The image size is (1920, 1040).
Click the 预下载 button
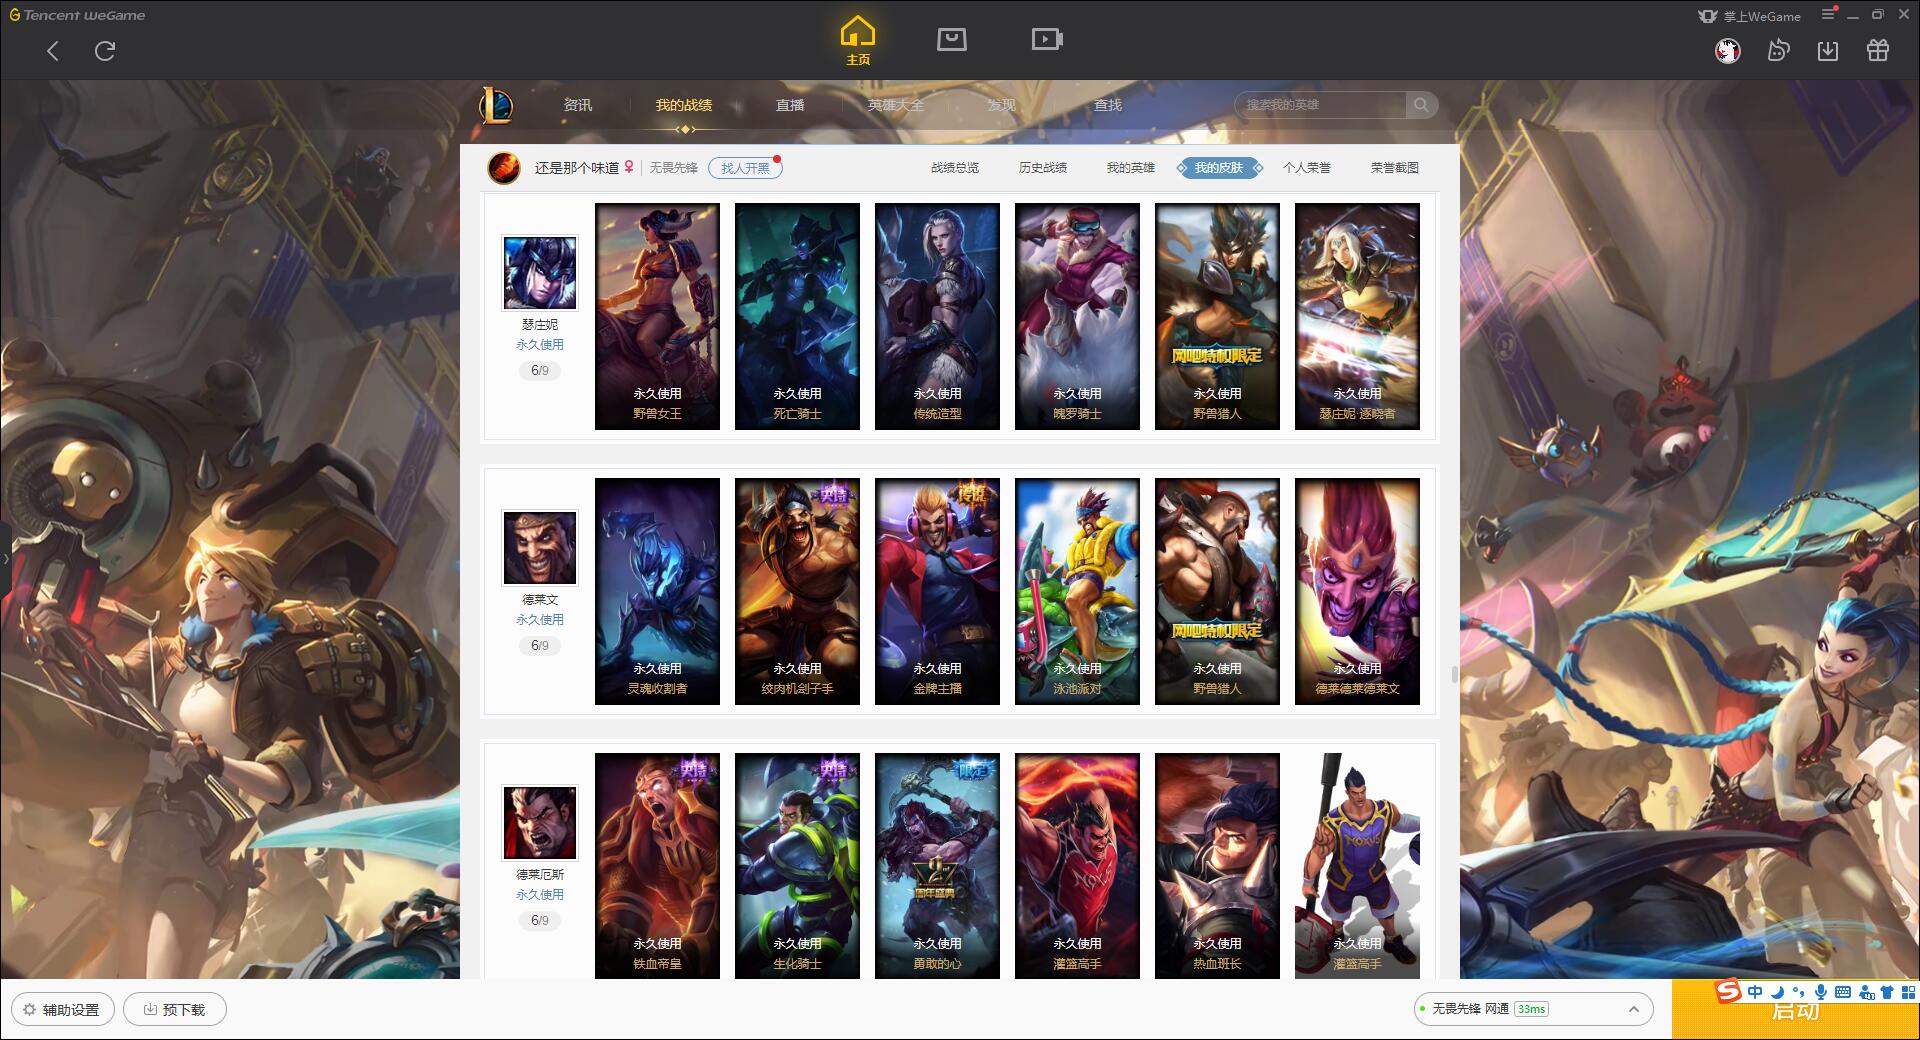tap(174, 1009)
